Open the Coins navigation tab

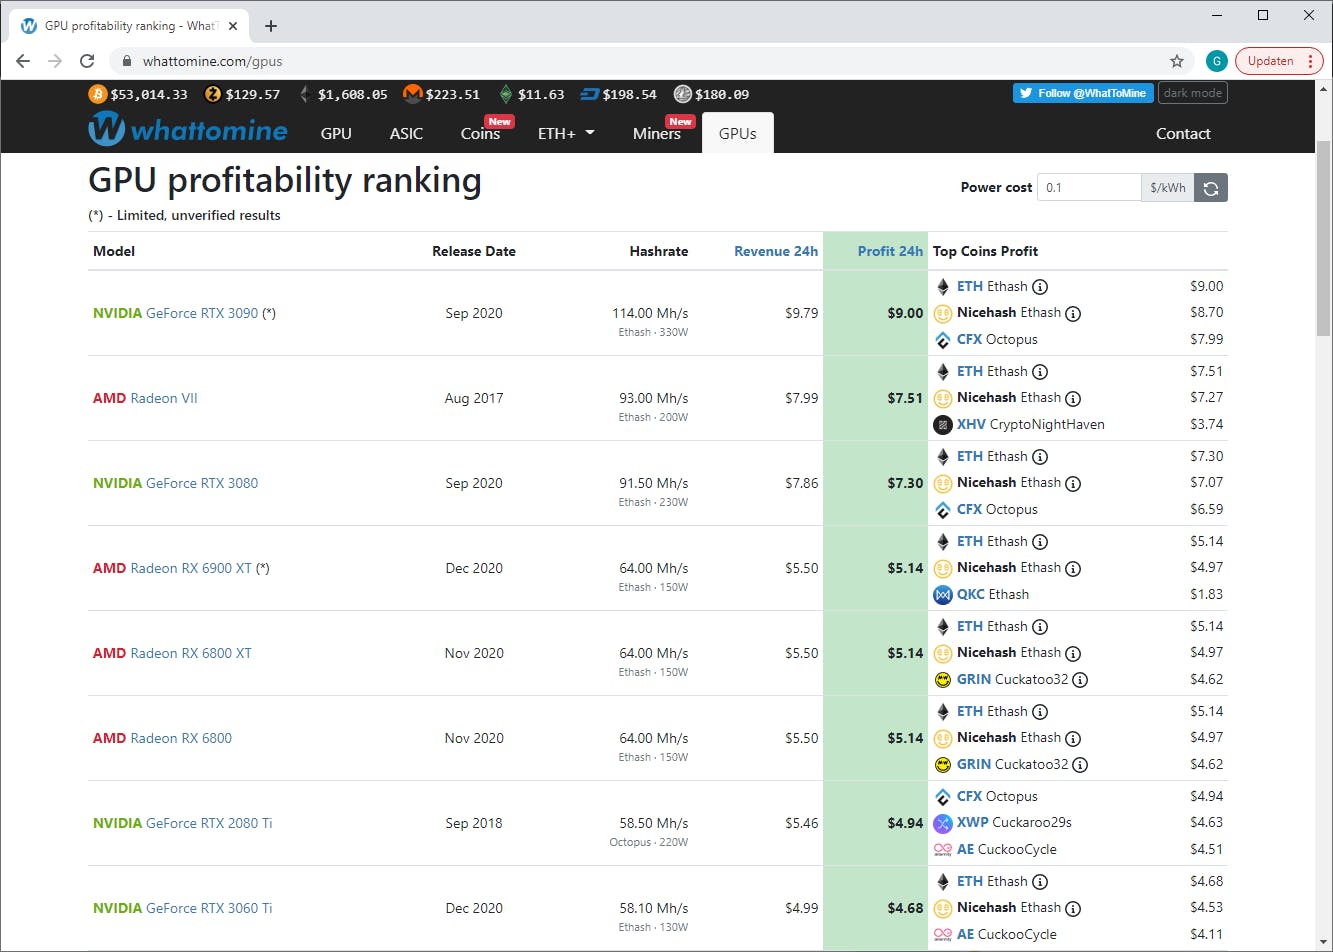click(x=481, y=133)
